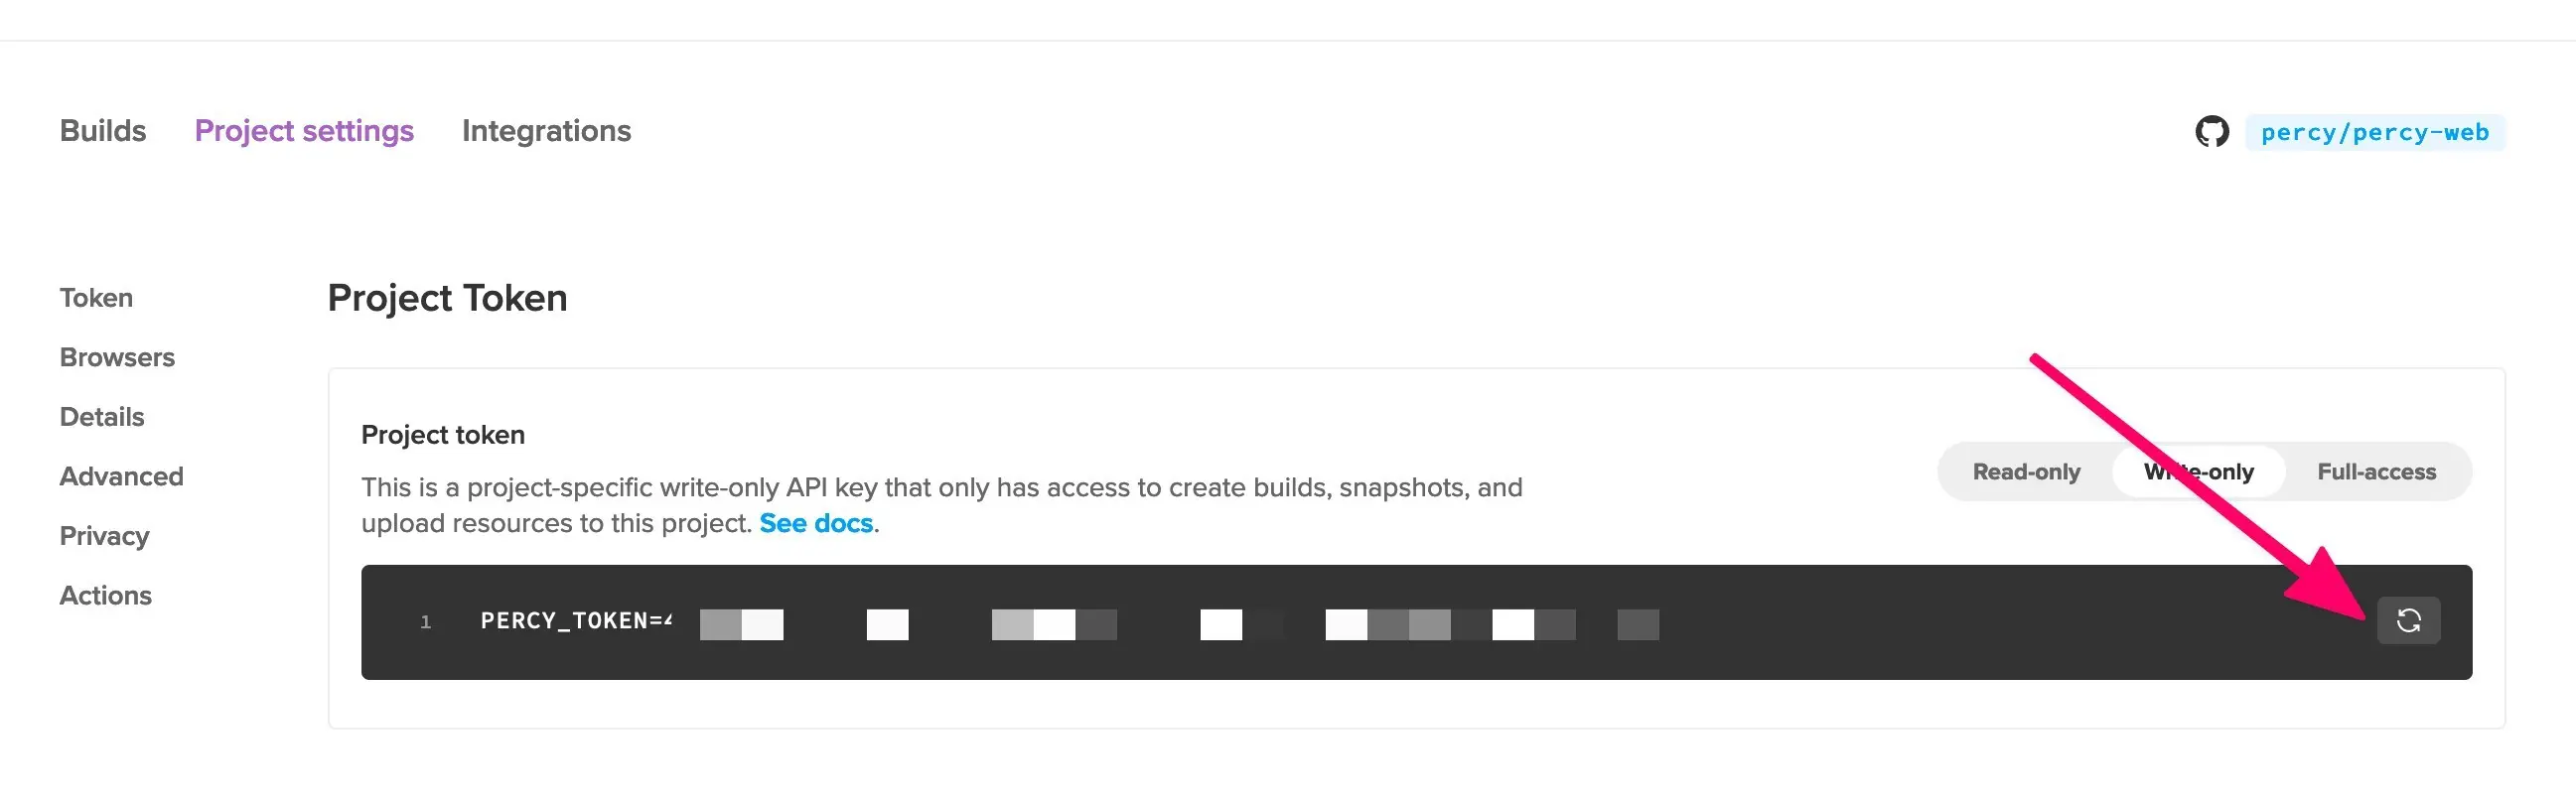Click the token description paragraph text

point(940,488)
